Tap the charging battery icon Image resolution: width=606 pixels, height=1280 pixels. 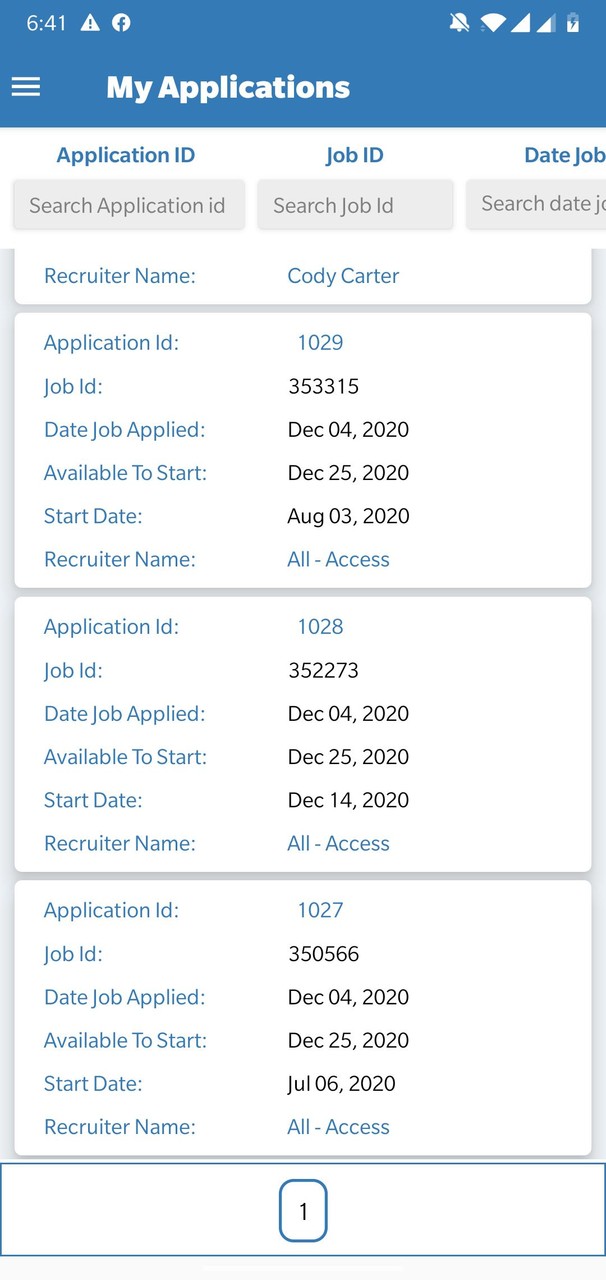pyautogui.click(x=571, y=22)
